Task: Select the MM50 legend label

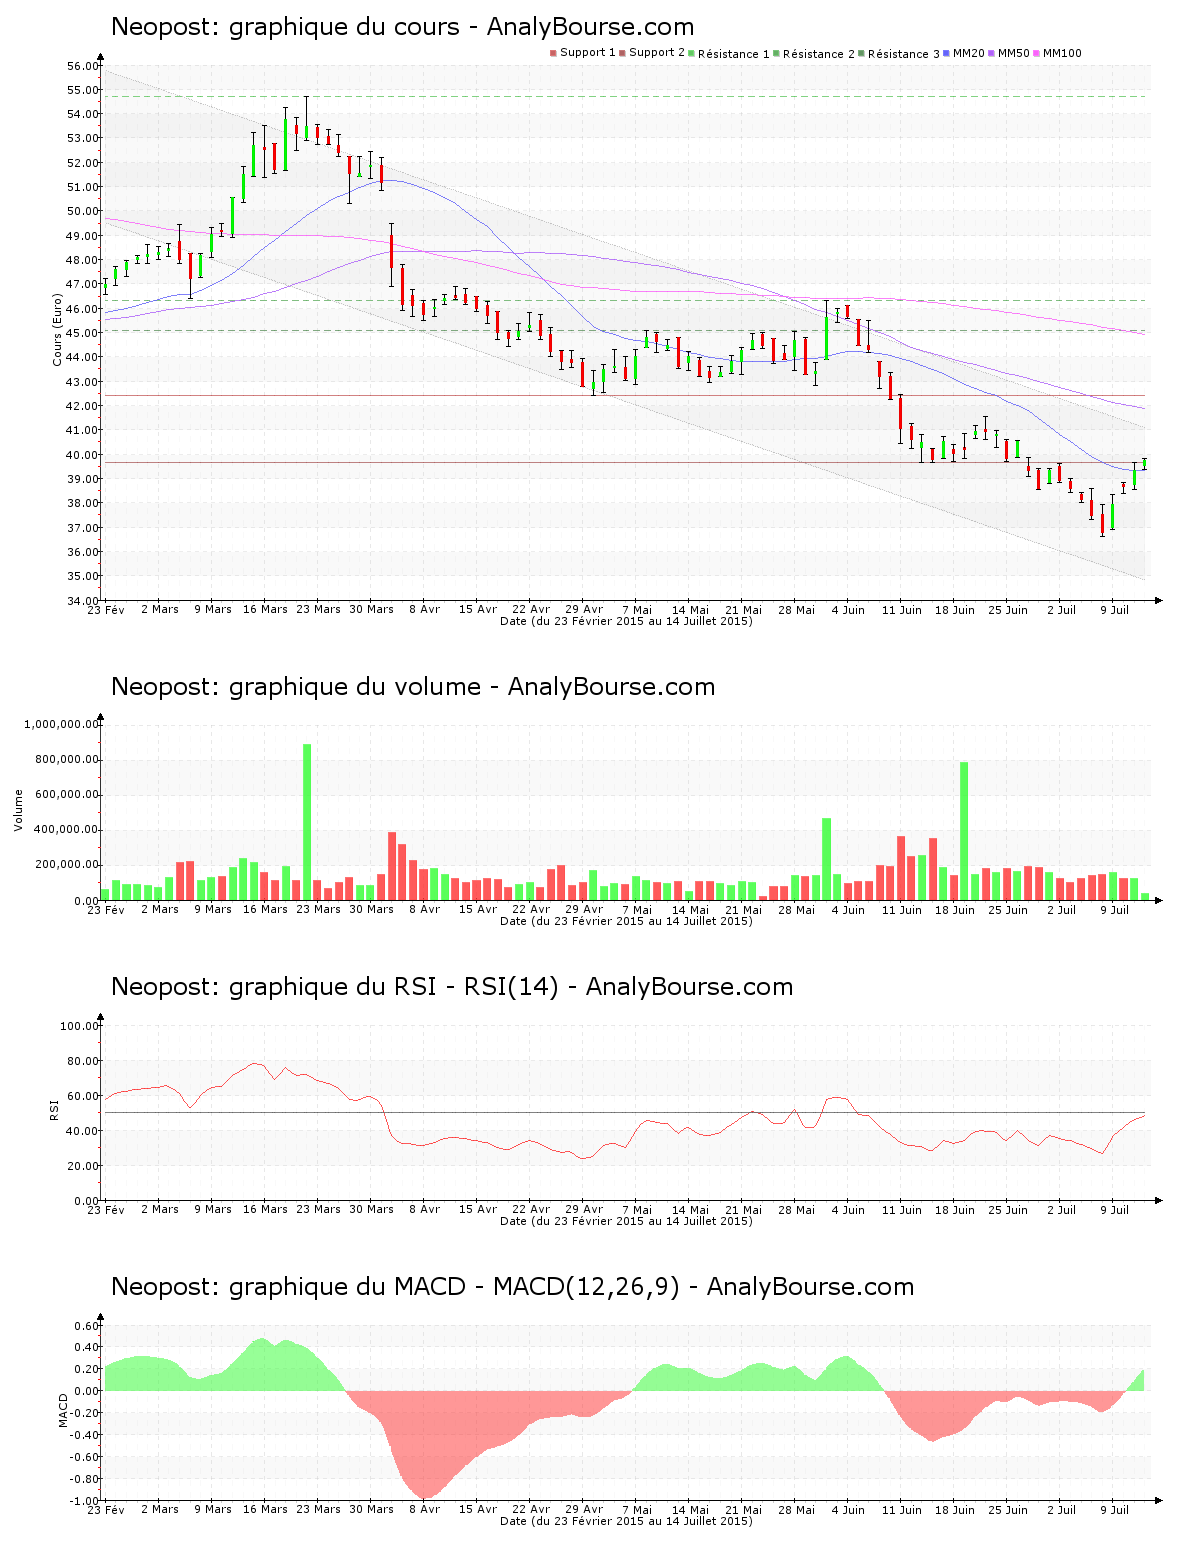Action: pos(1014,53)
